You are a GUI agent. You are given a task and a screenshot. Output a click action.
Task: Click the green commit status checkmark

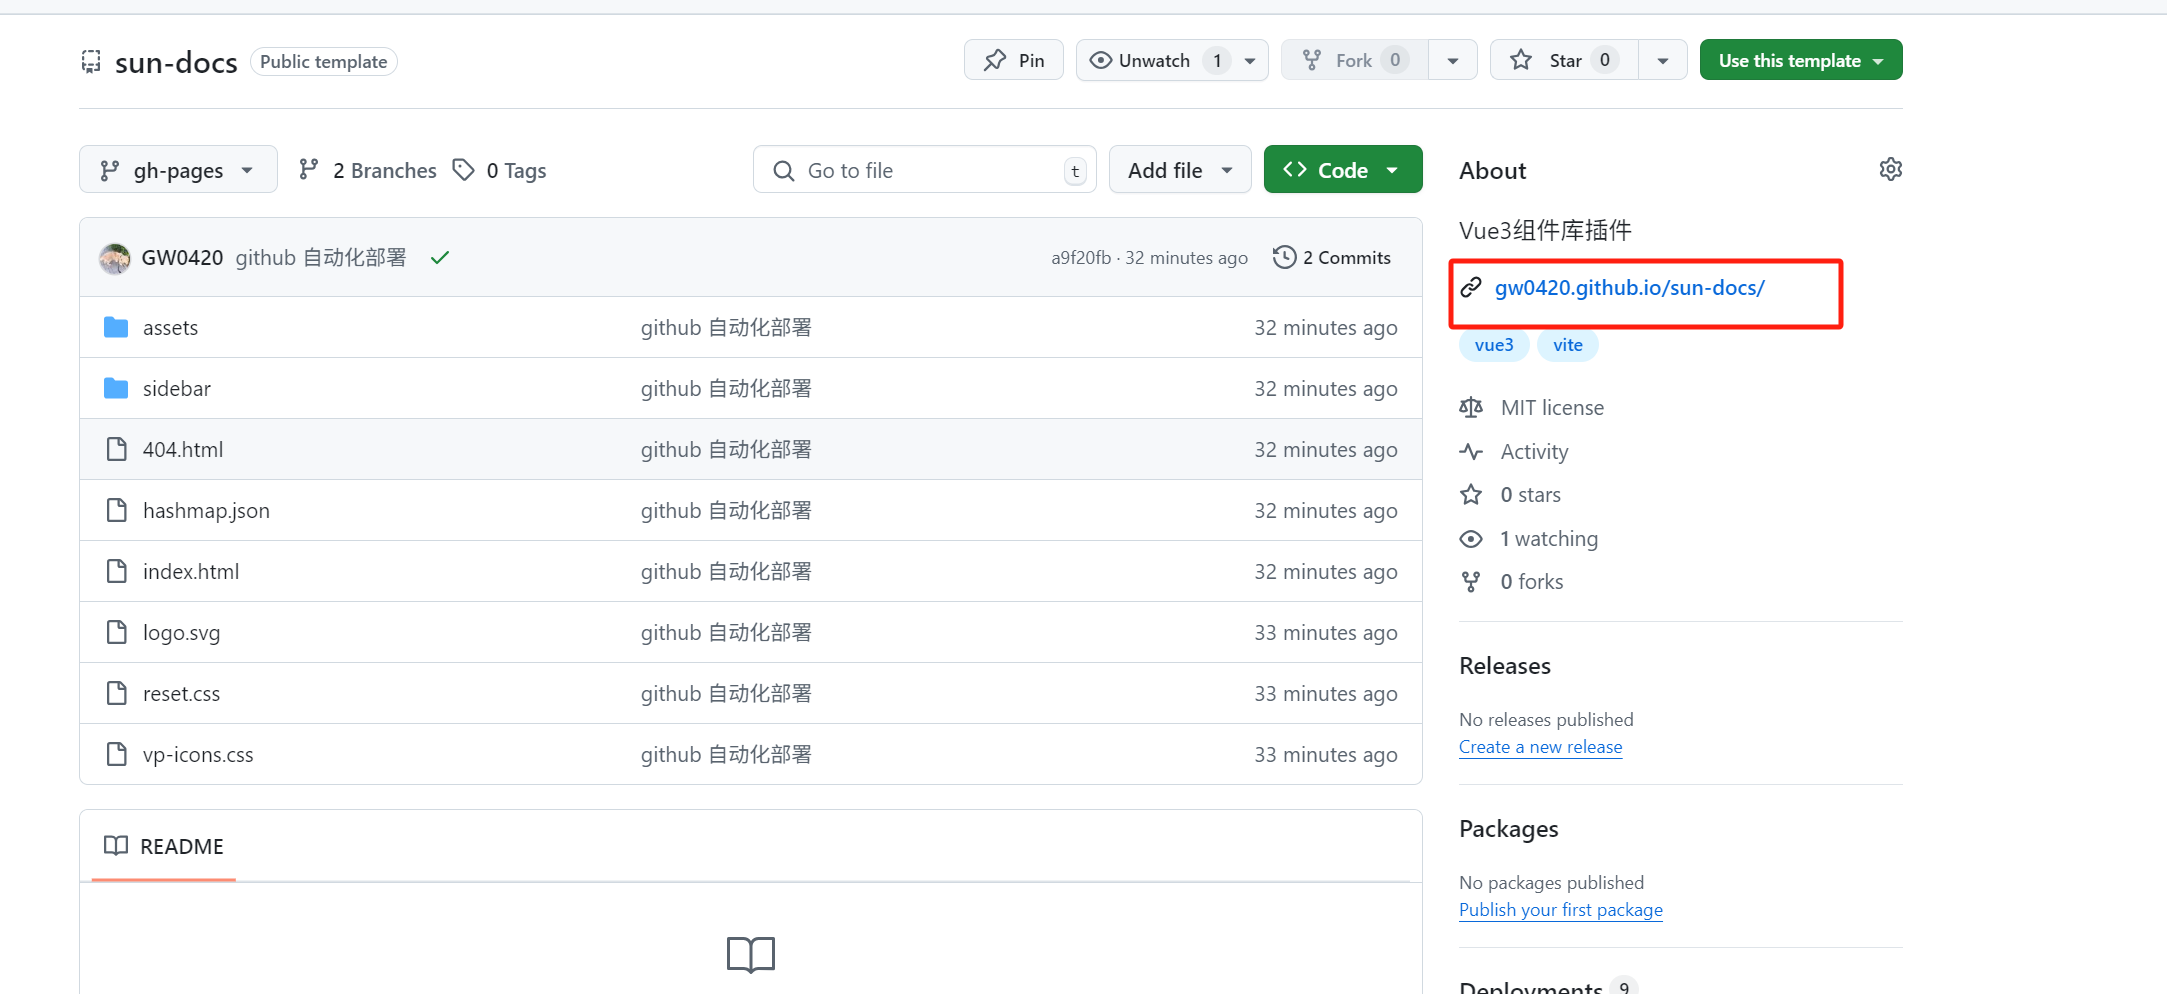(x=439, y=258)
